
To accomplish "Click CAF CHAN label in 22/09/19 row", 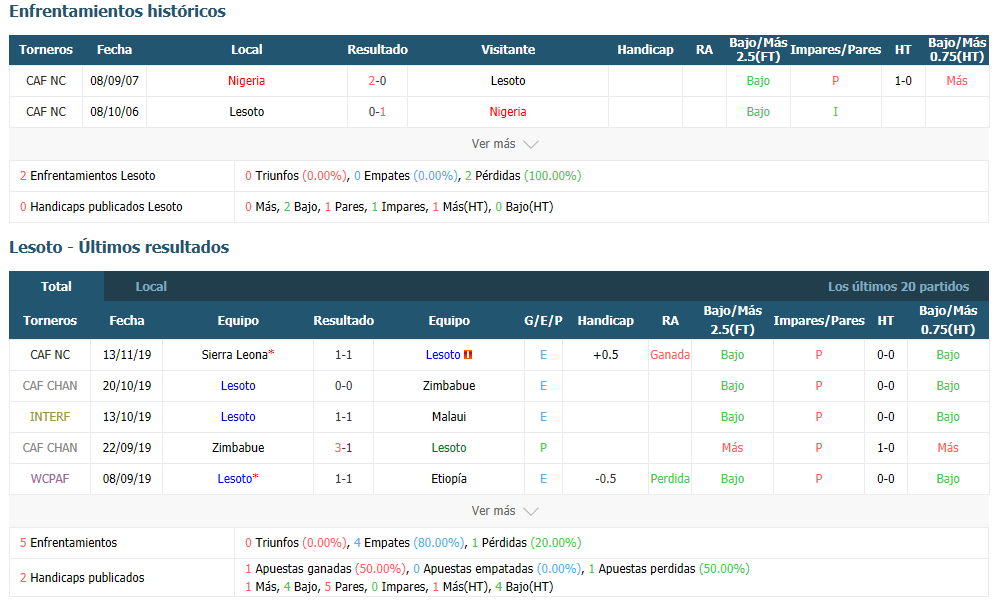I will pos(49,448).
